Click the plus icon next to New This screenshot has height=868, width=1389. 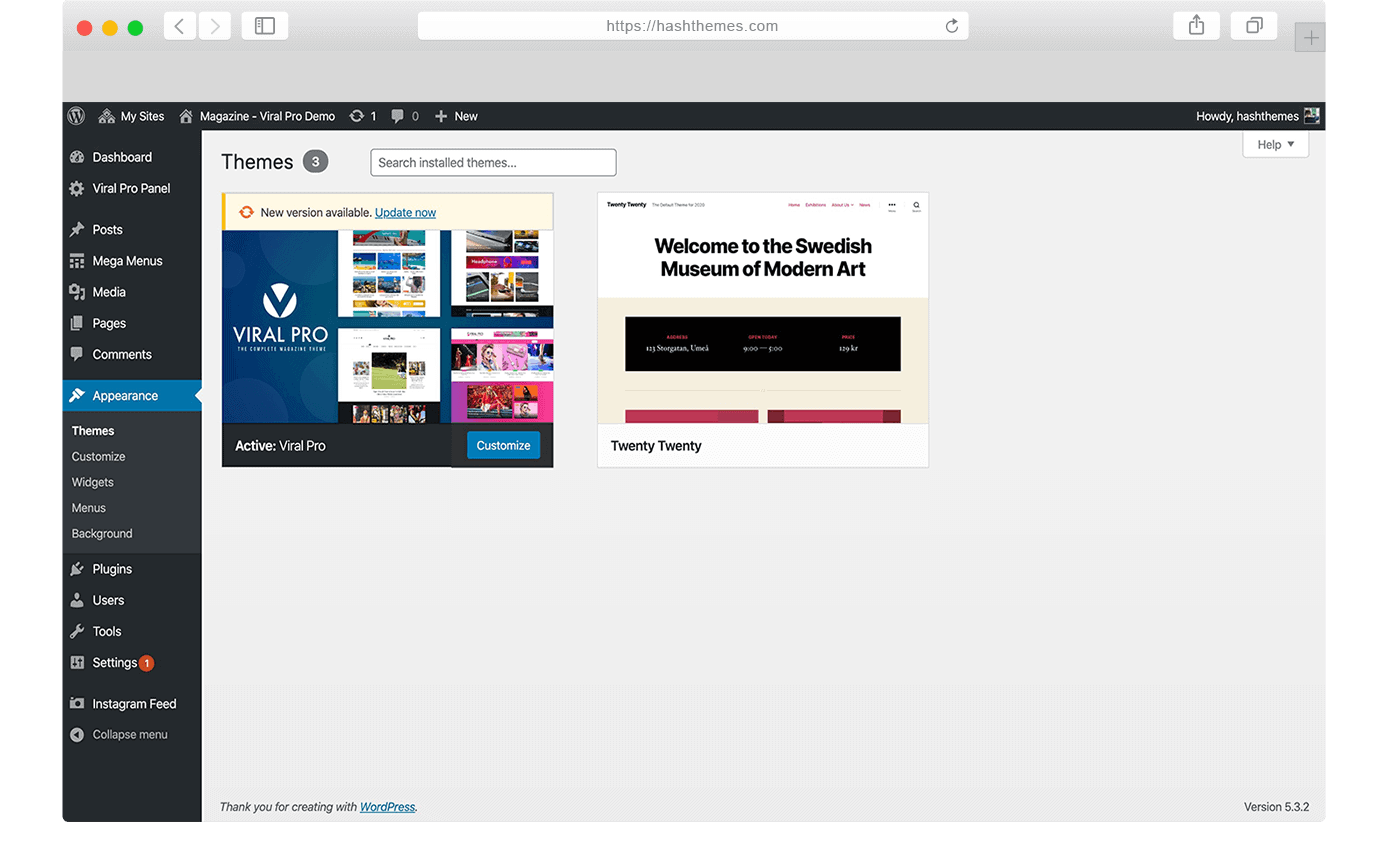[x=441, y=116]
